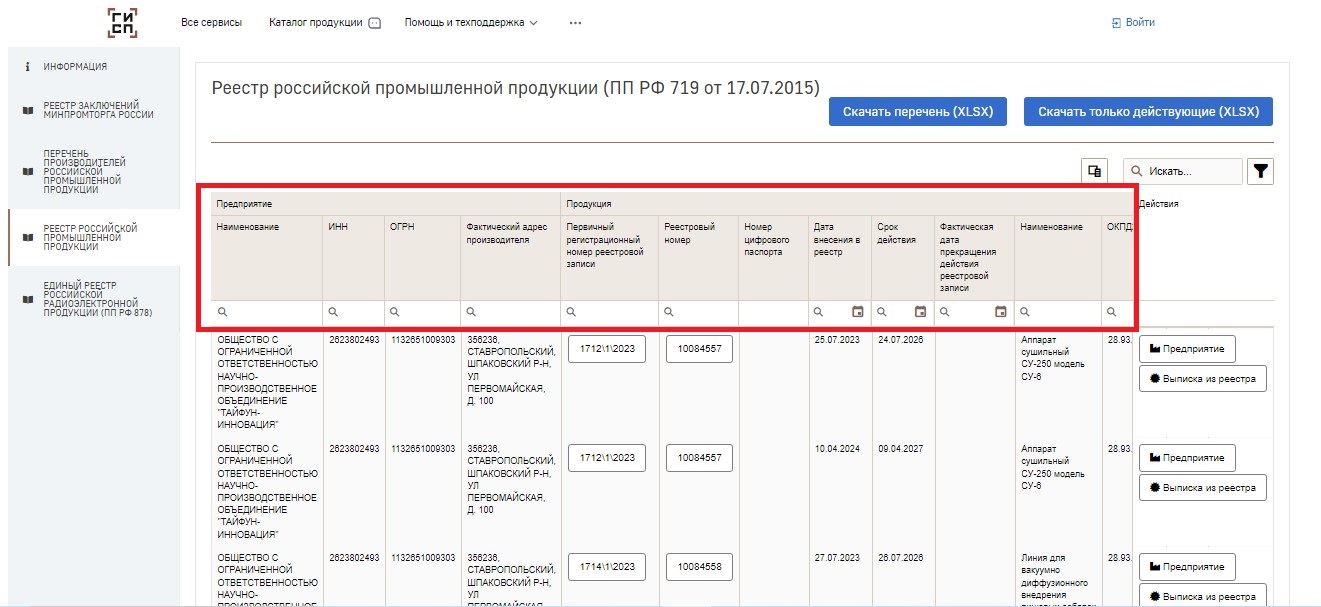Click Предприятие button in the 27.07.2023 row
Viewport: 1321px width, 607px height.
coord(1188,567)
